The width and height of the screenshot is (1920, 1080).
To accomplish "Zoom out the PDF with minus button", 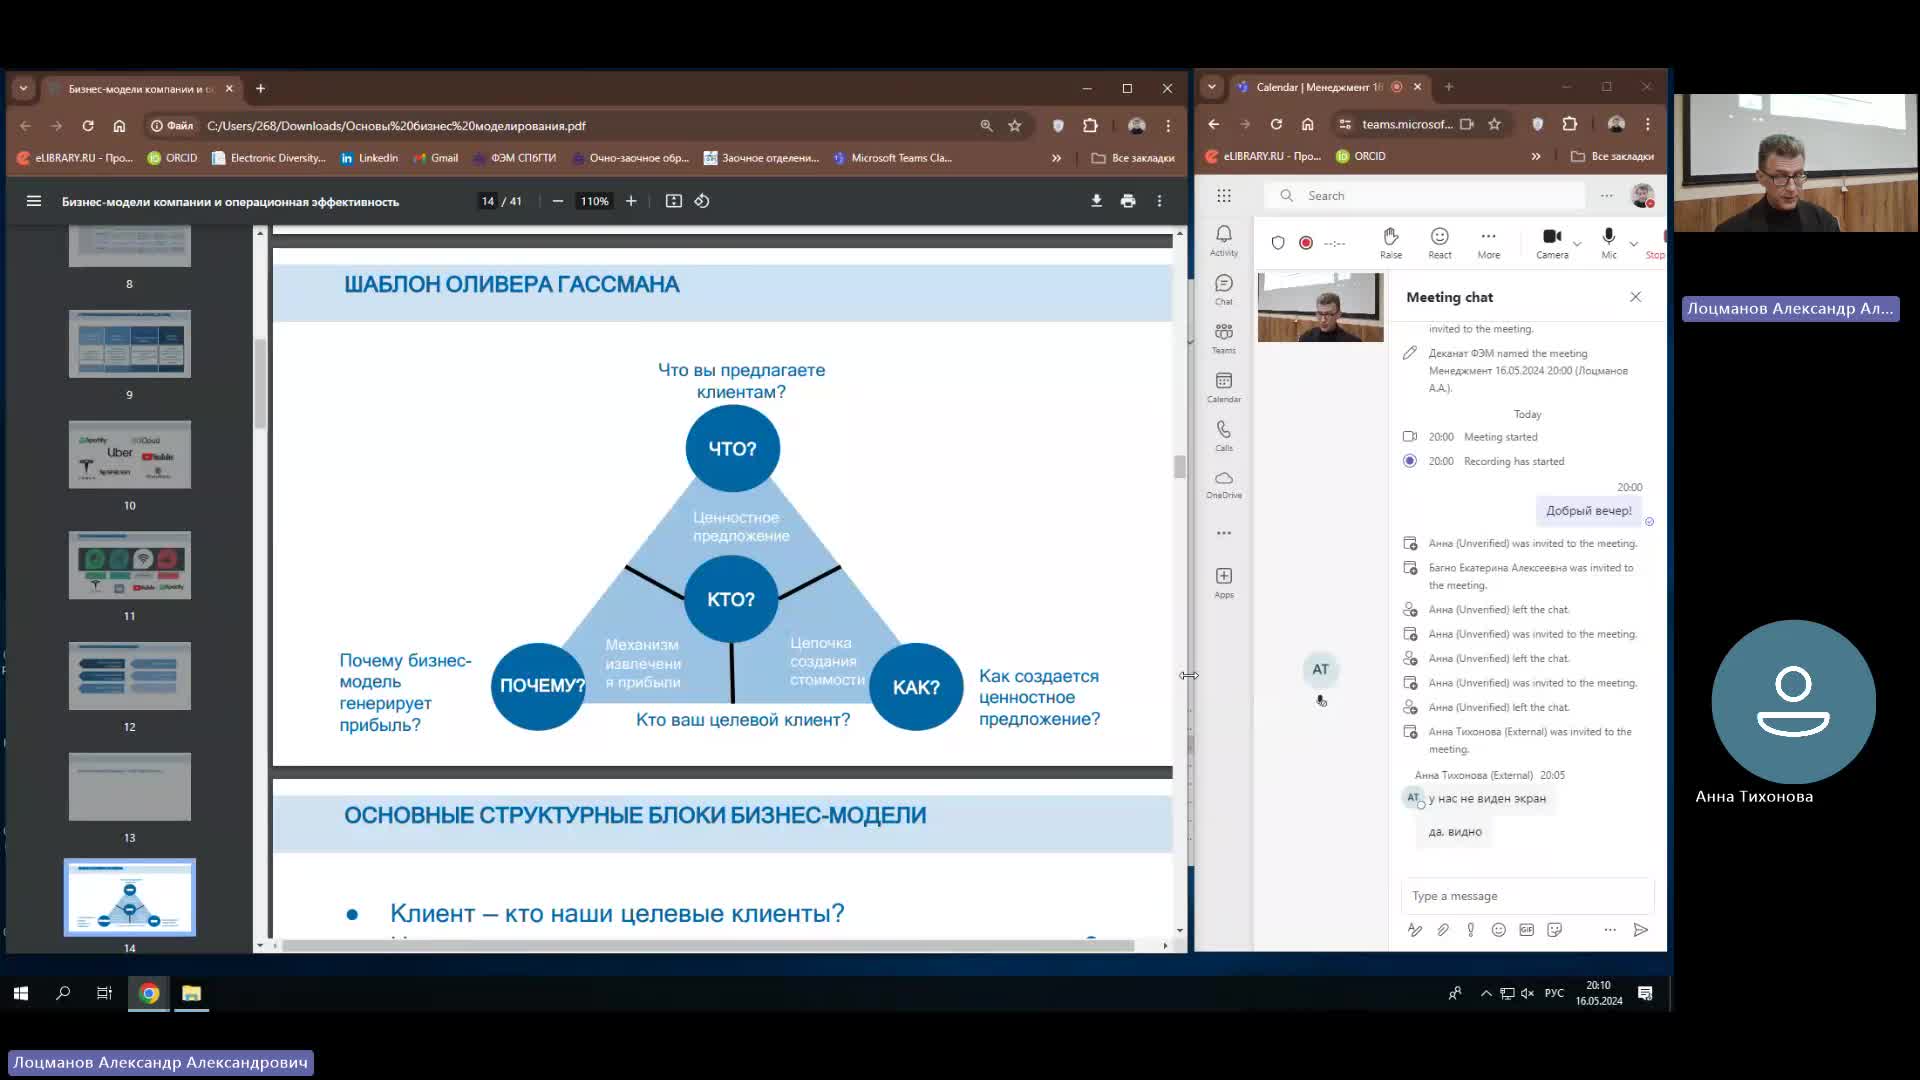I will 558,201.
